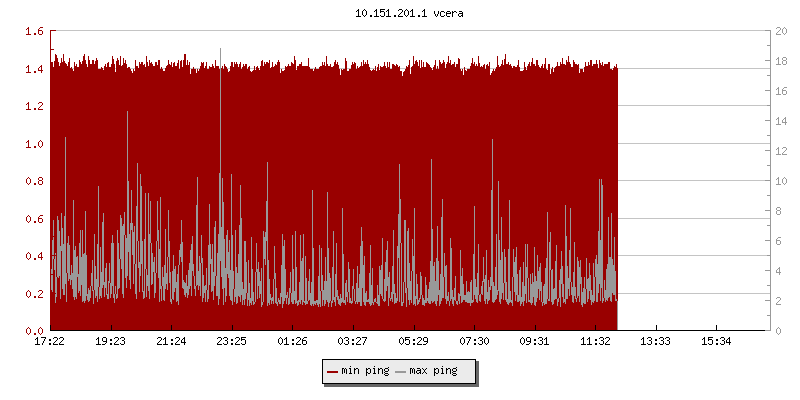Image resolution: width=800 pixels, height=400 pixels.
Task: Click the 1.0 label on left axis
Action: click(34, 144)
